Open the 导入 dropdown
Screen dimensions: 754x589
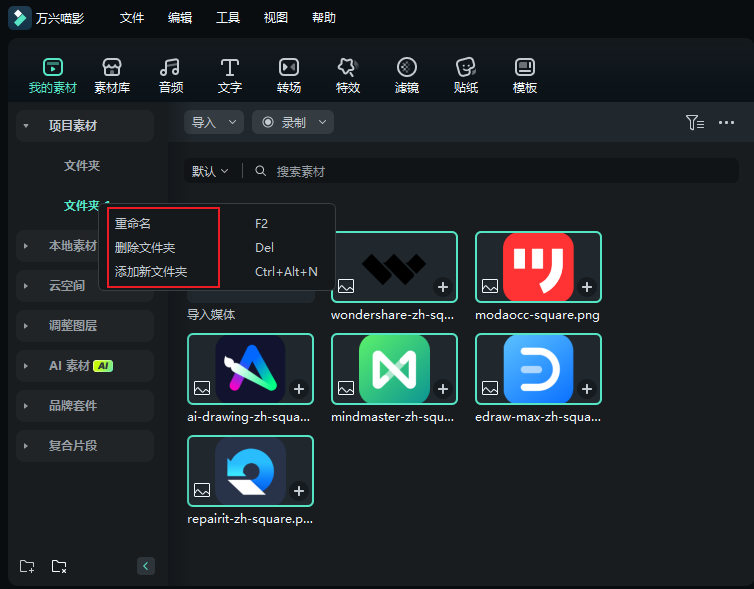tap(214, 123)
